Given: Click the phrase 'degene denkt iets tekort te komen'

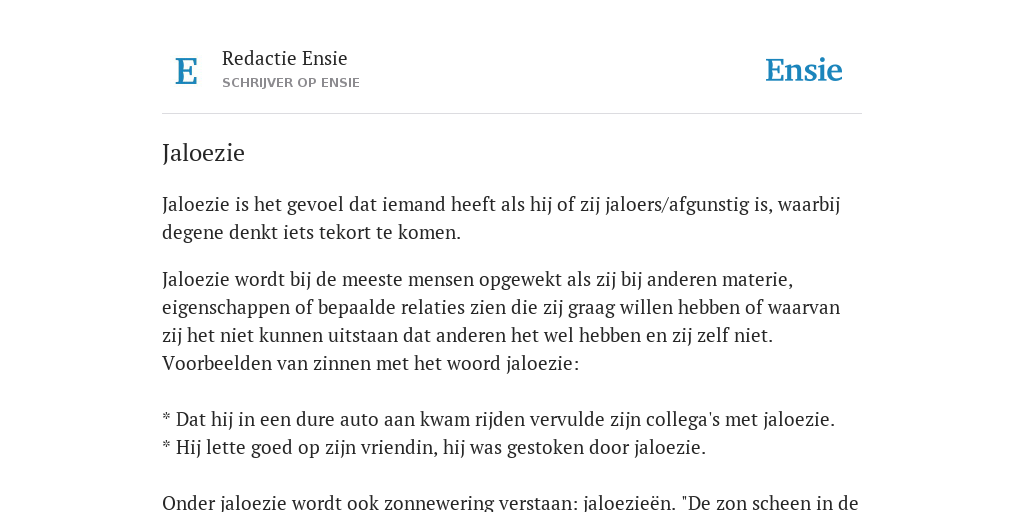Looking at the screenshot, I should coord(312,232).
